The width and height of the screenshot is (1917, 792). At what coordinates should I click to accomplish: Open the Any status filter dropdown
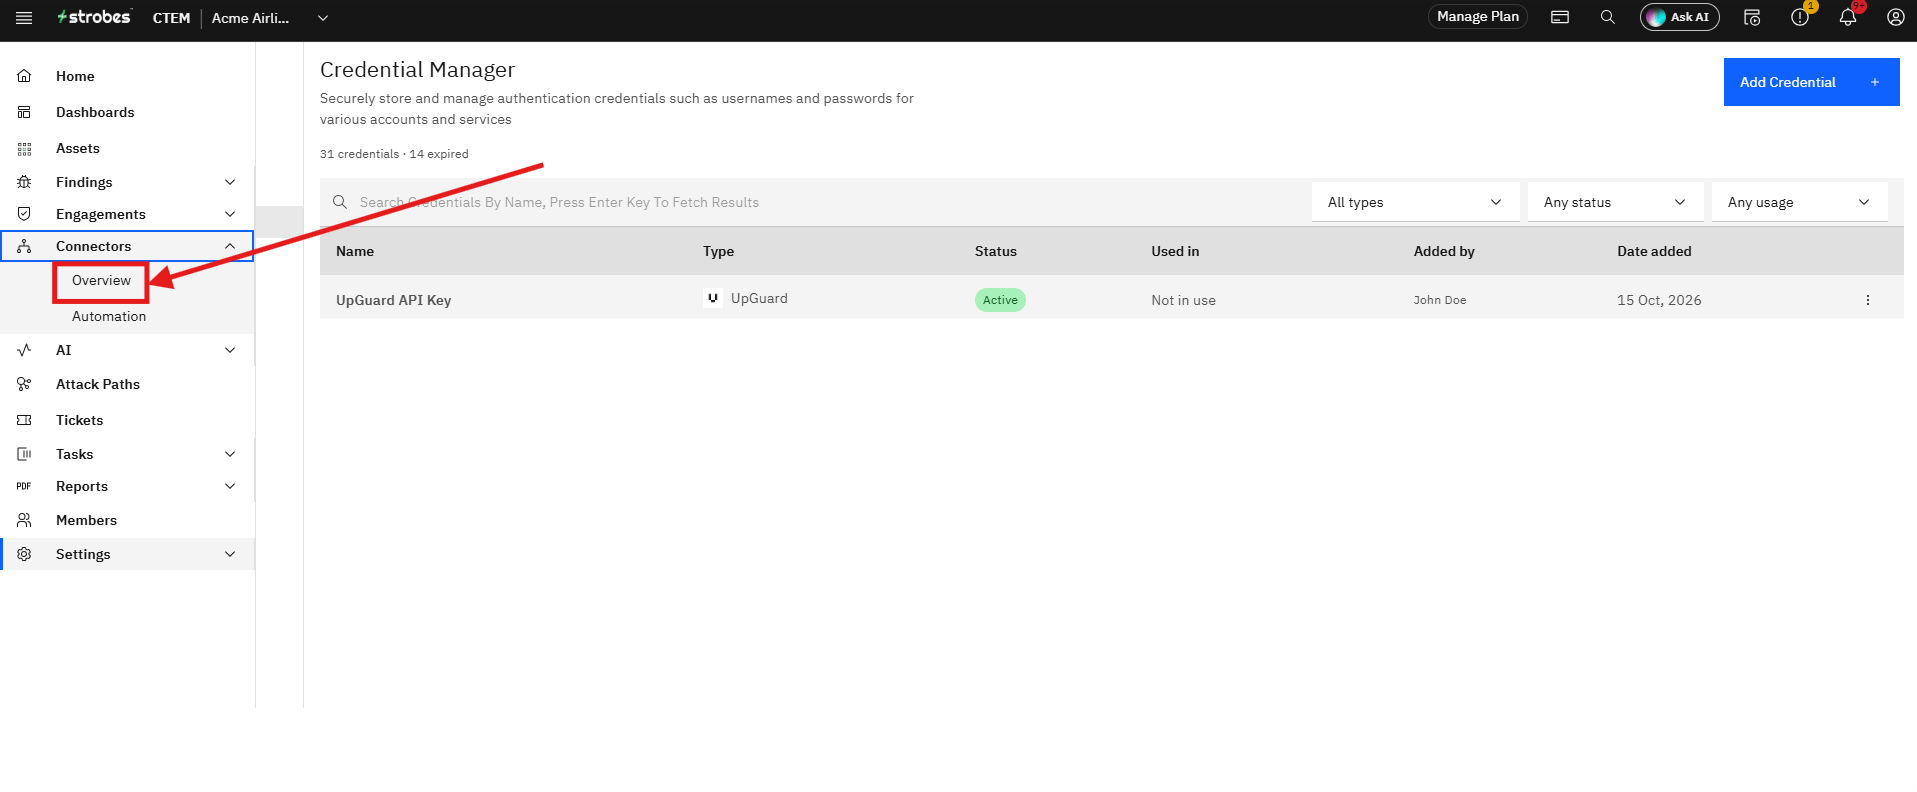(x=1615, y=202)
